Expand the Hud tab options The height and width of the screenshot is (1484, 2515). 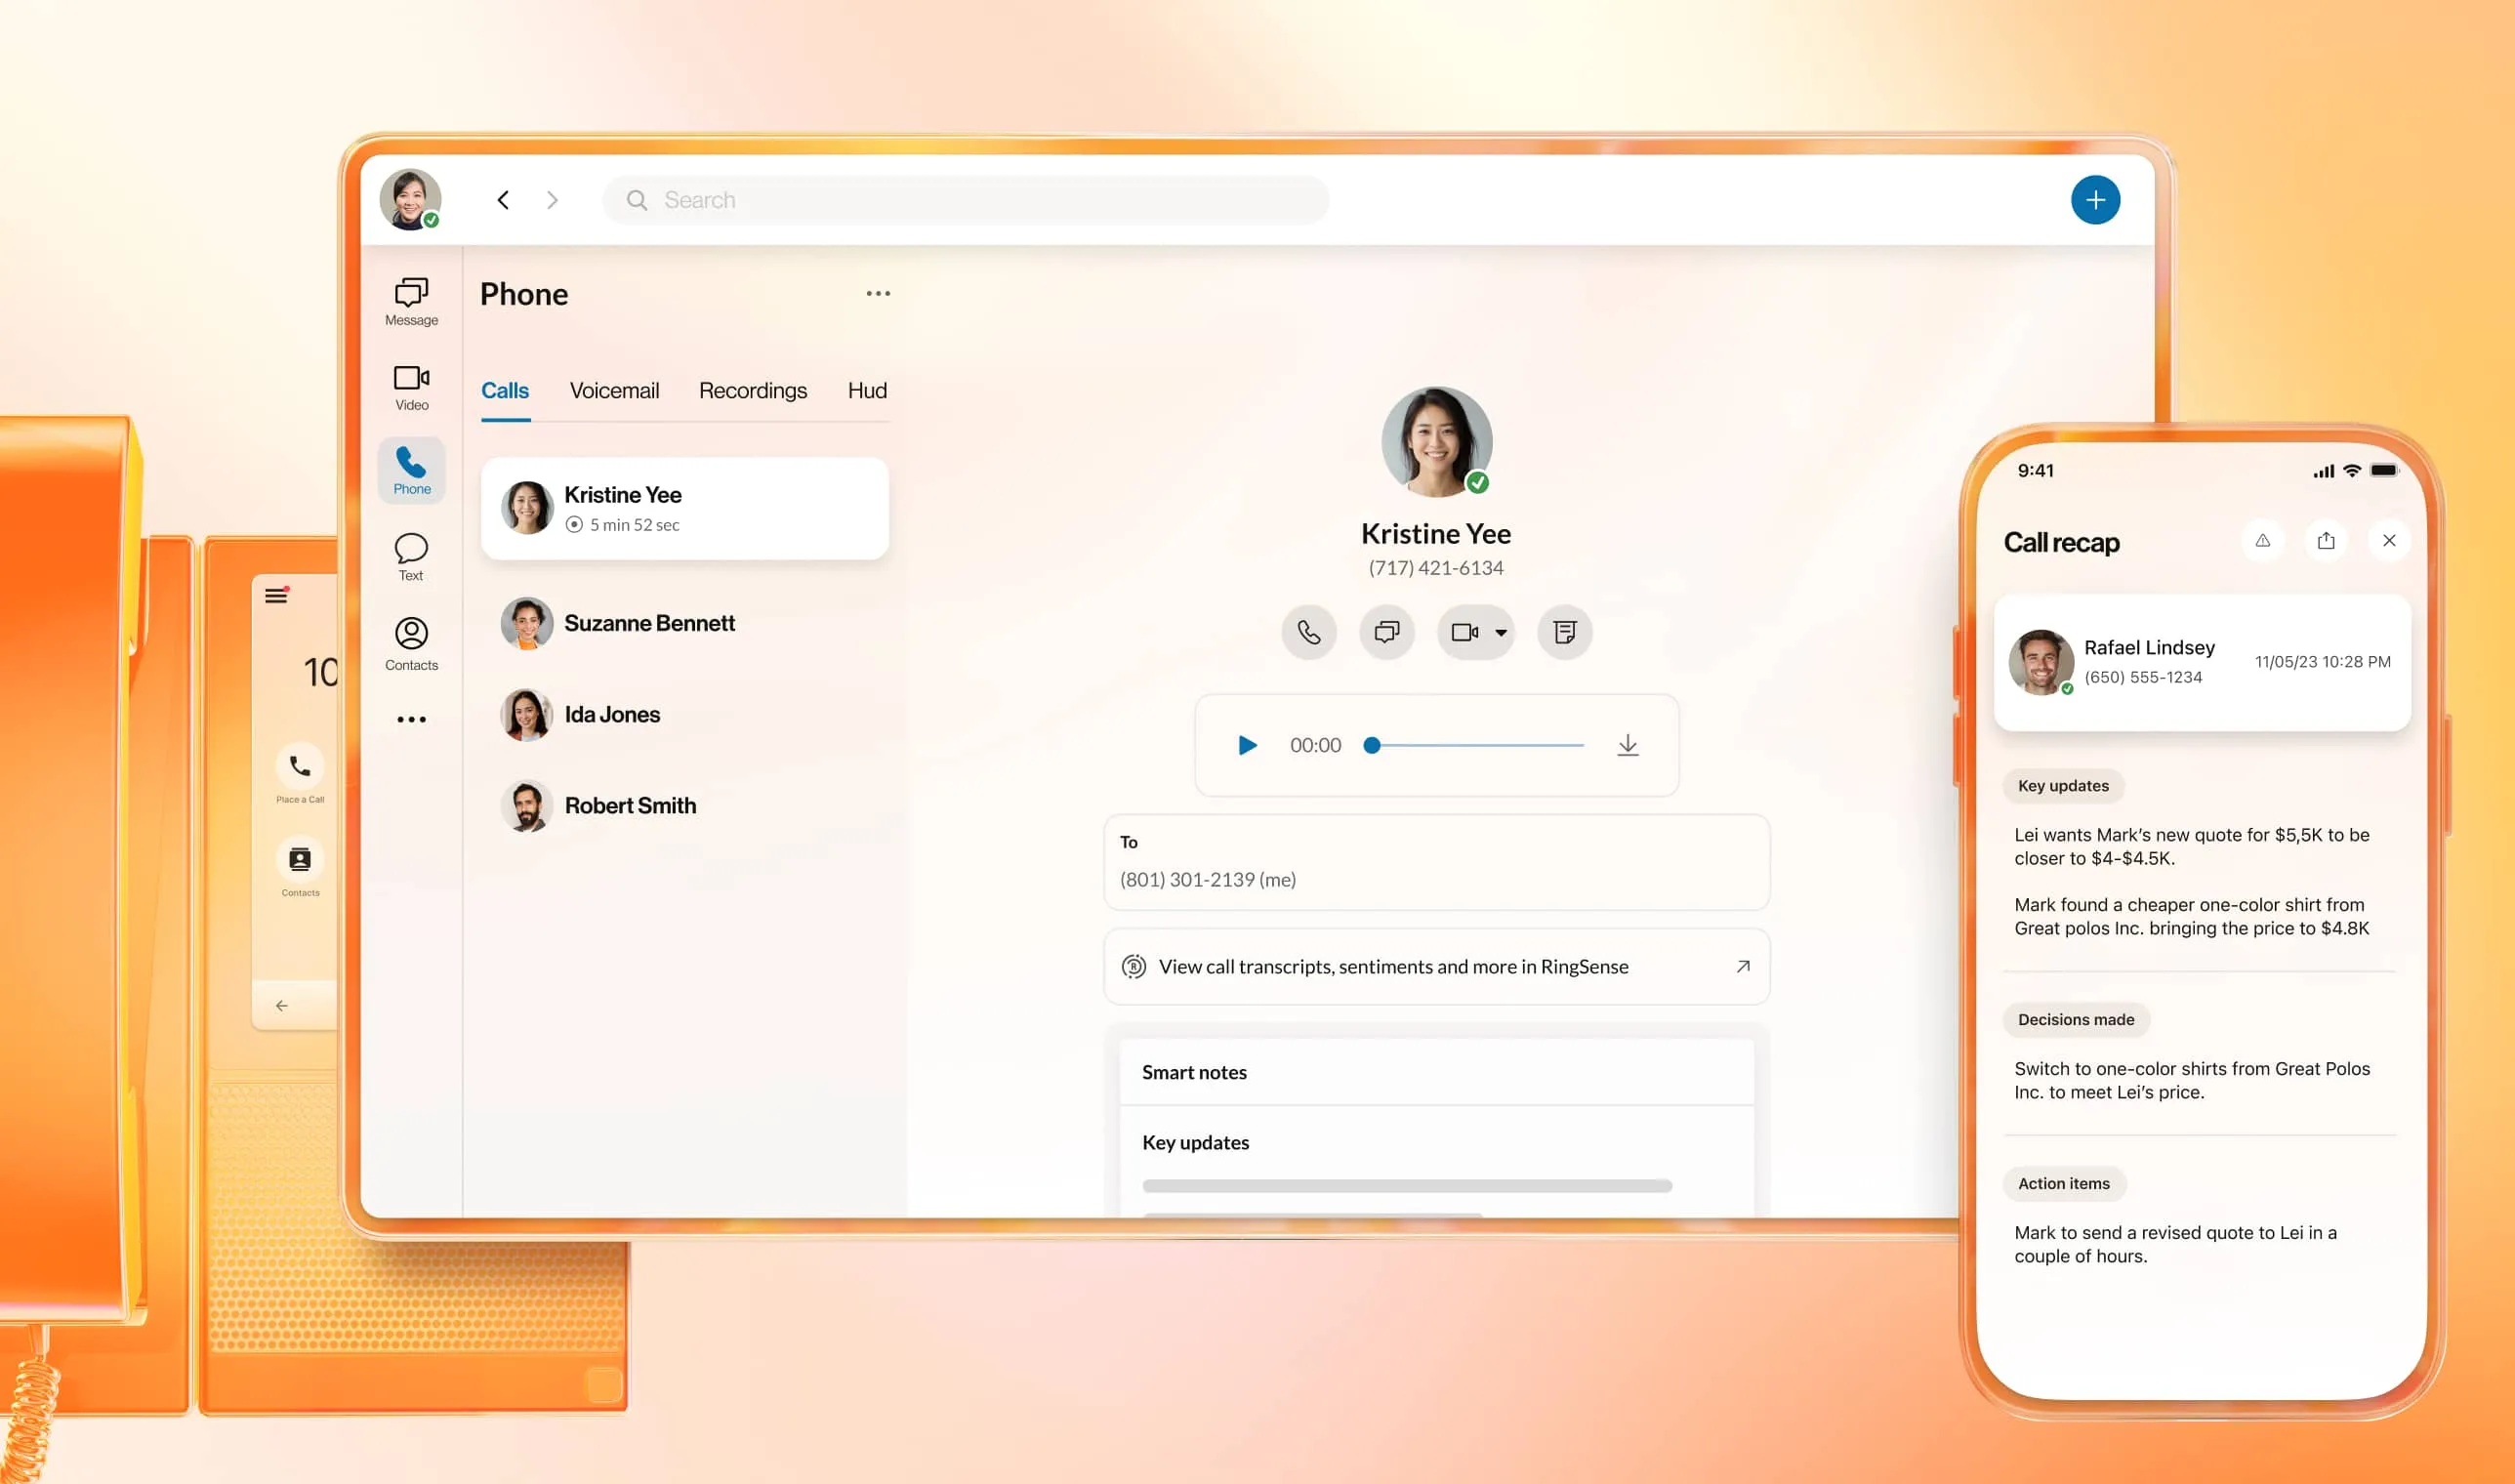(x=867, y=391)
